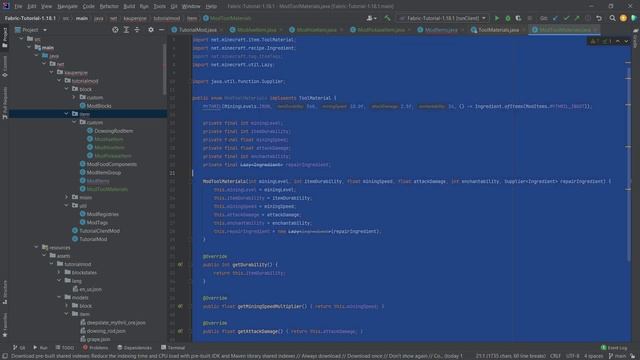Click the CRLF line separator in status bar
Viewport: 640px width, 360px height.
tap(555, 356)
